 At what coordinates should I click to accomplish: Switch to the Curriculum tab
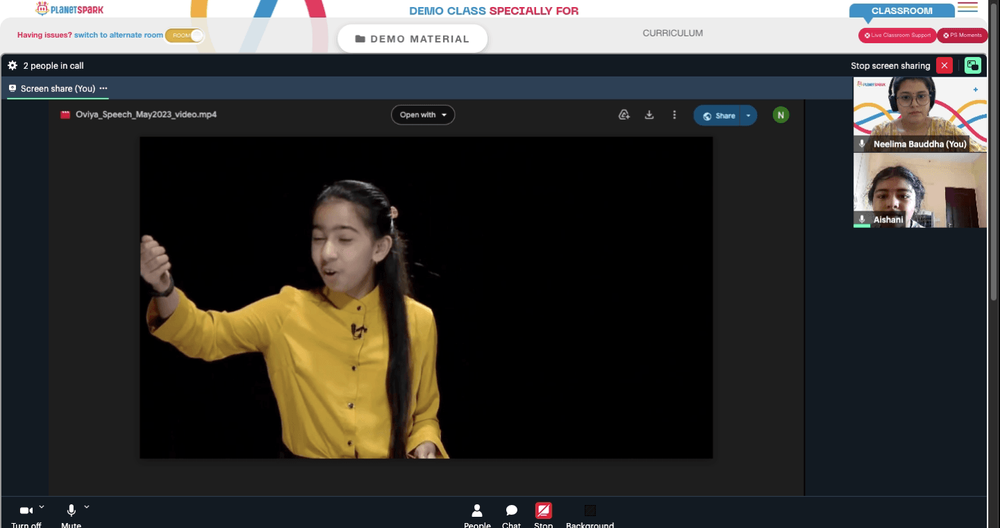[672, 33]
